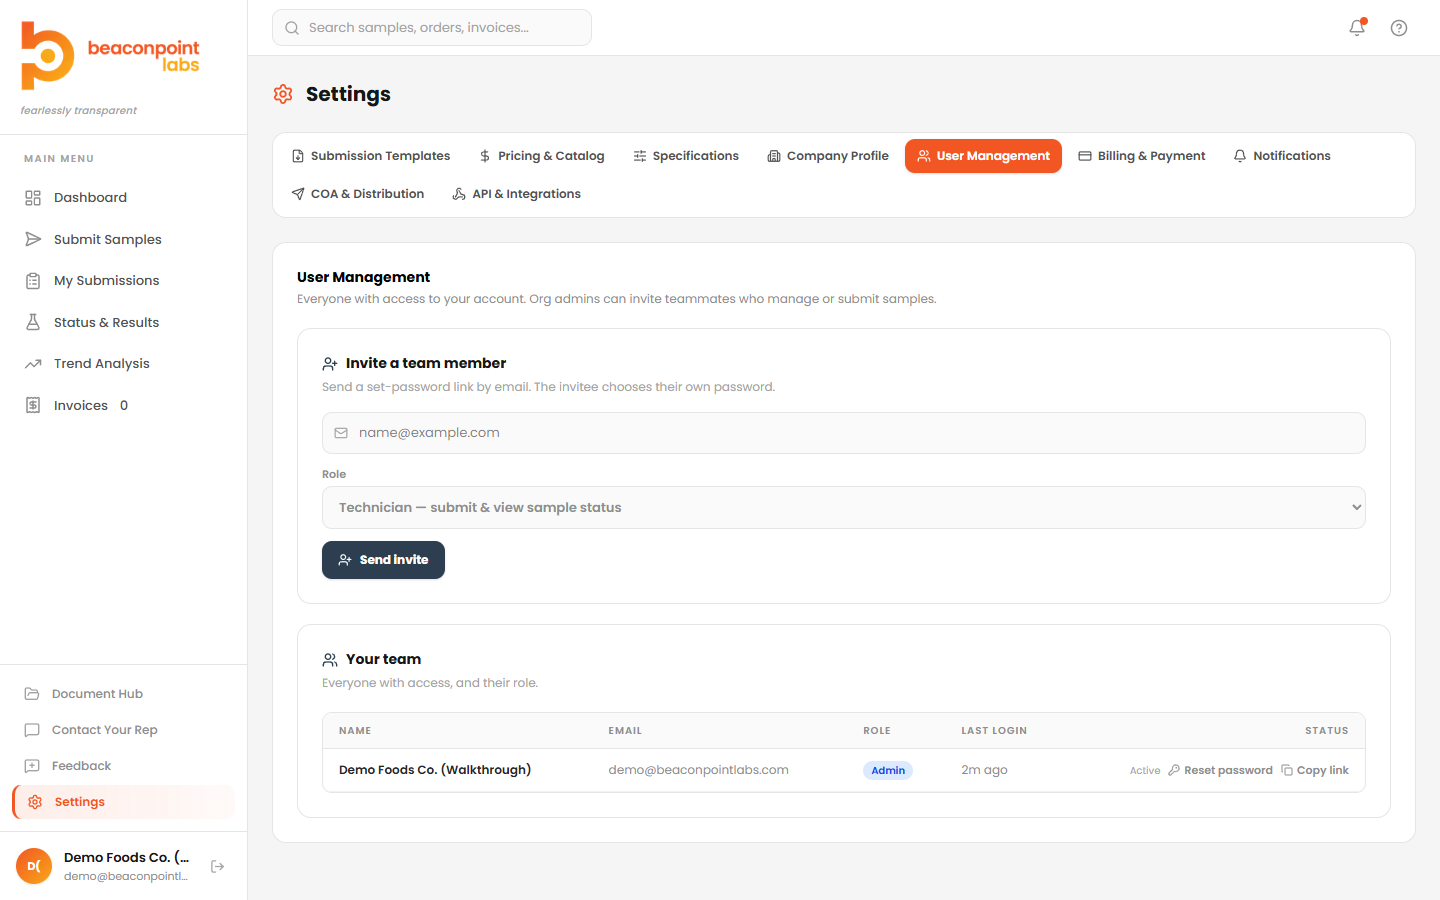Click Settings in the sidebar
The image size is (1440, 900).
pyautogui.click(x=124, y=802)
